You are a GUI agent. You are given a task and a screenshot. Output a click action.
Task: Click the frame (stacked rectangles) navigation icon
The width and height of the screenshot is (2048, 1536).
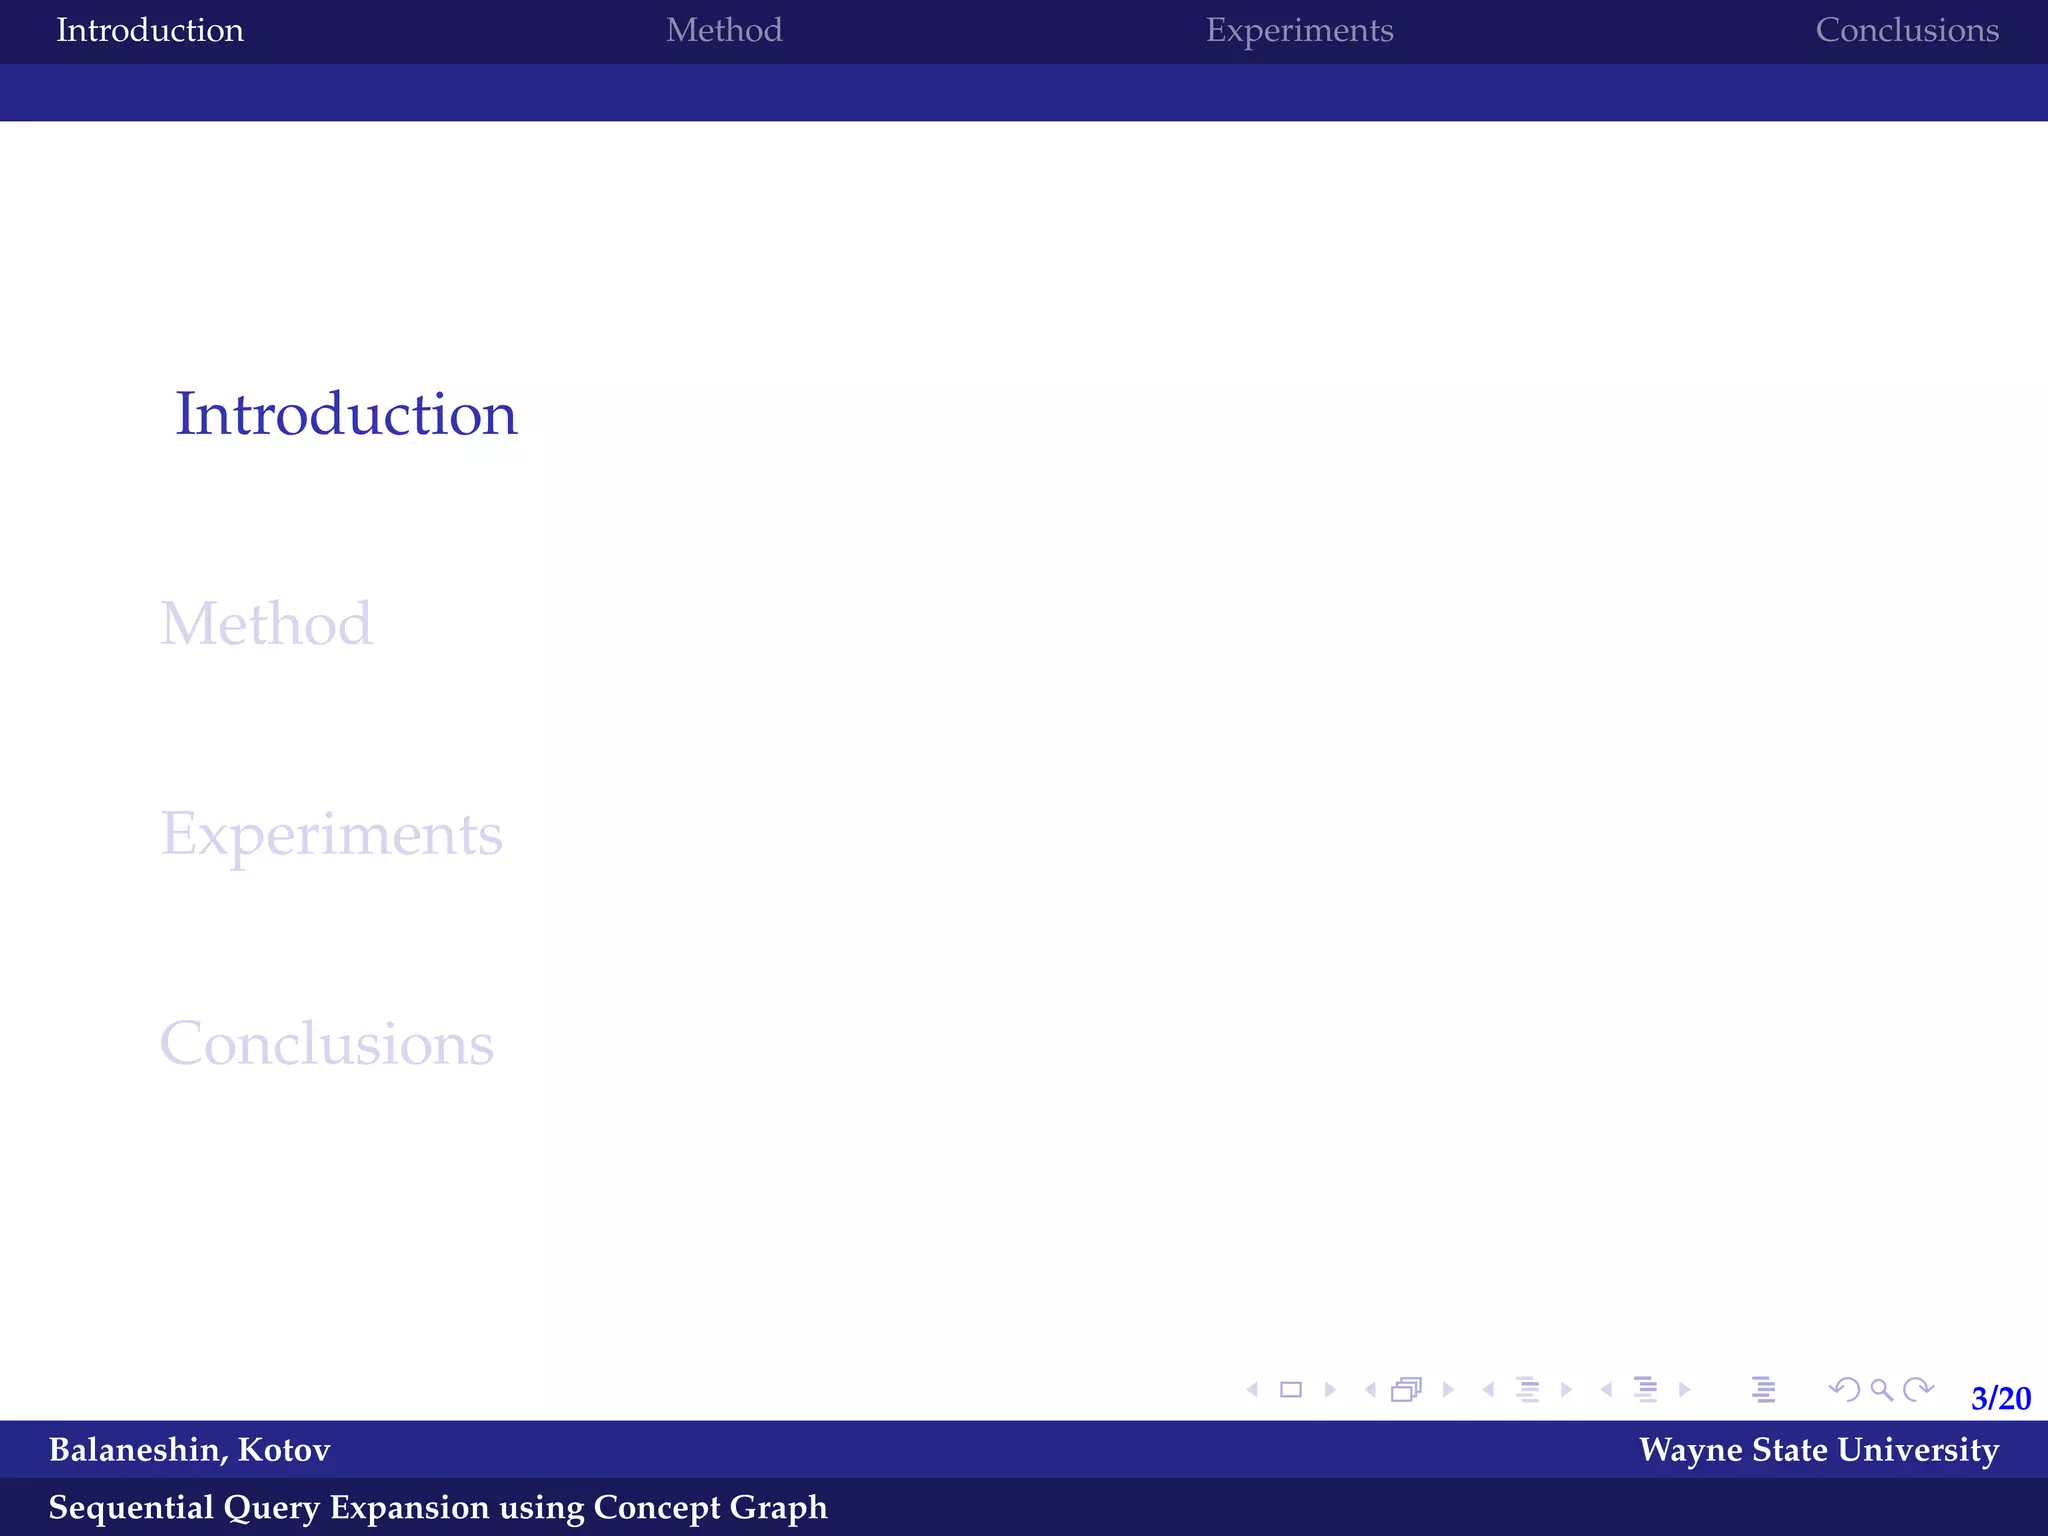(1407, 1390)
